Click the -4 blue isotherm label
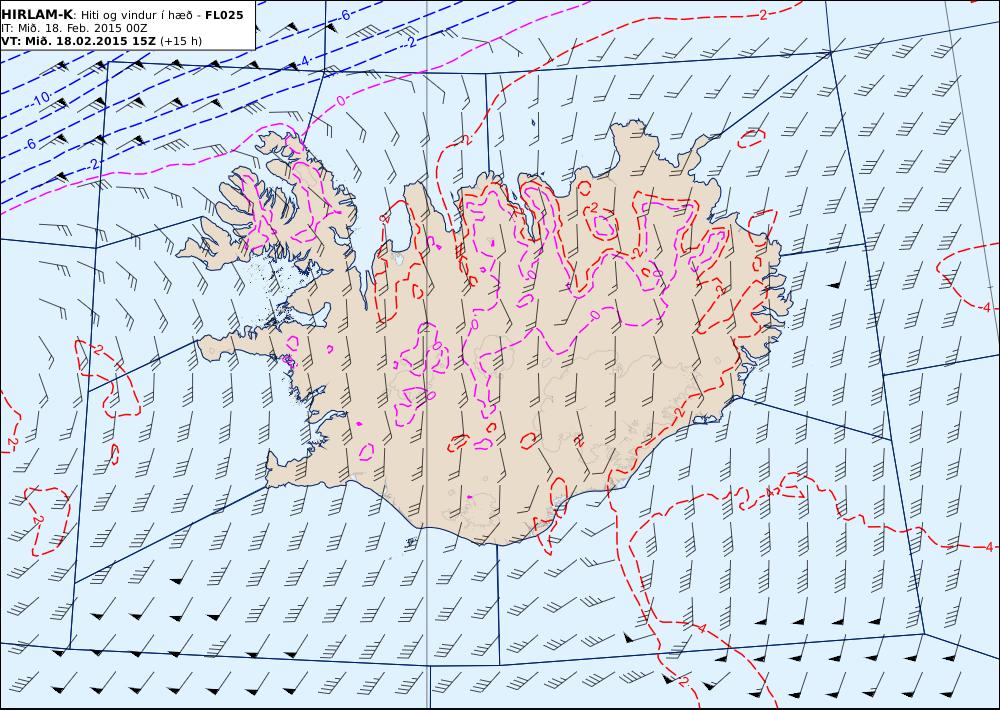The height and width of the screenshot is (710, 1000). click(304, 62)
